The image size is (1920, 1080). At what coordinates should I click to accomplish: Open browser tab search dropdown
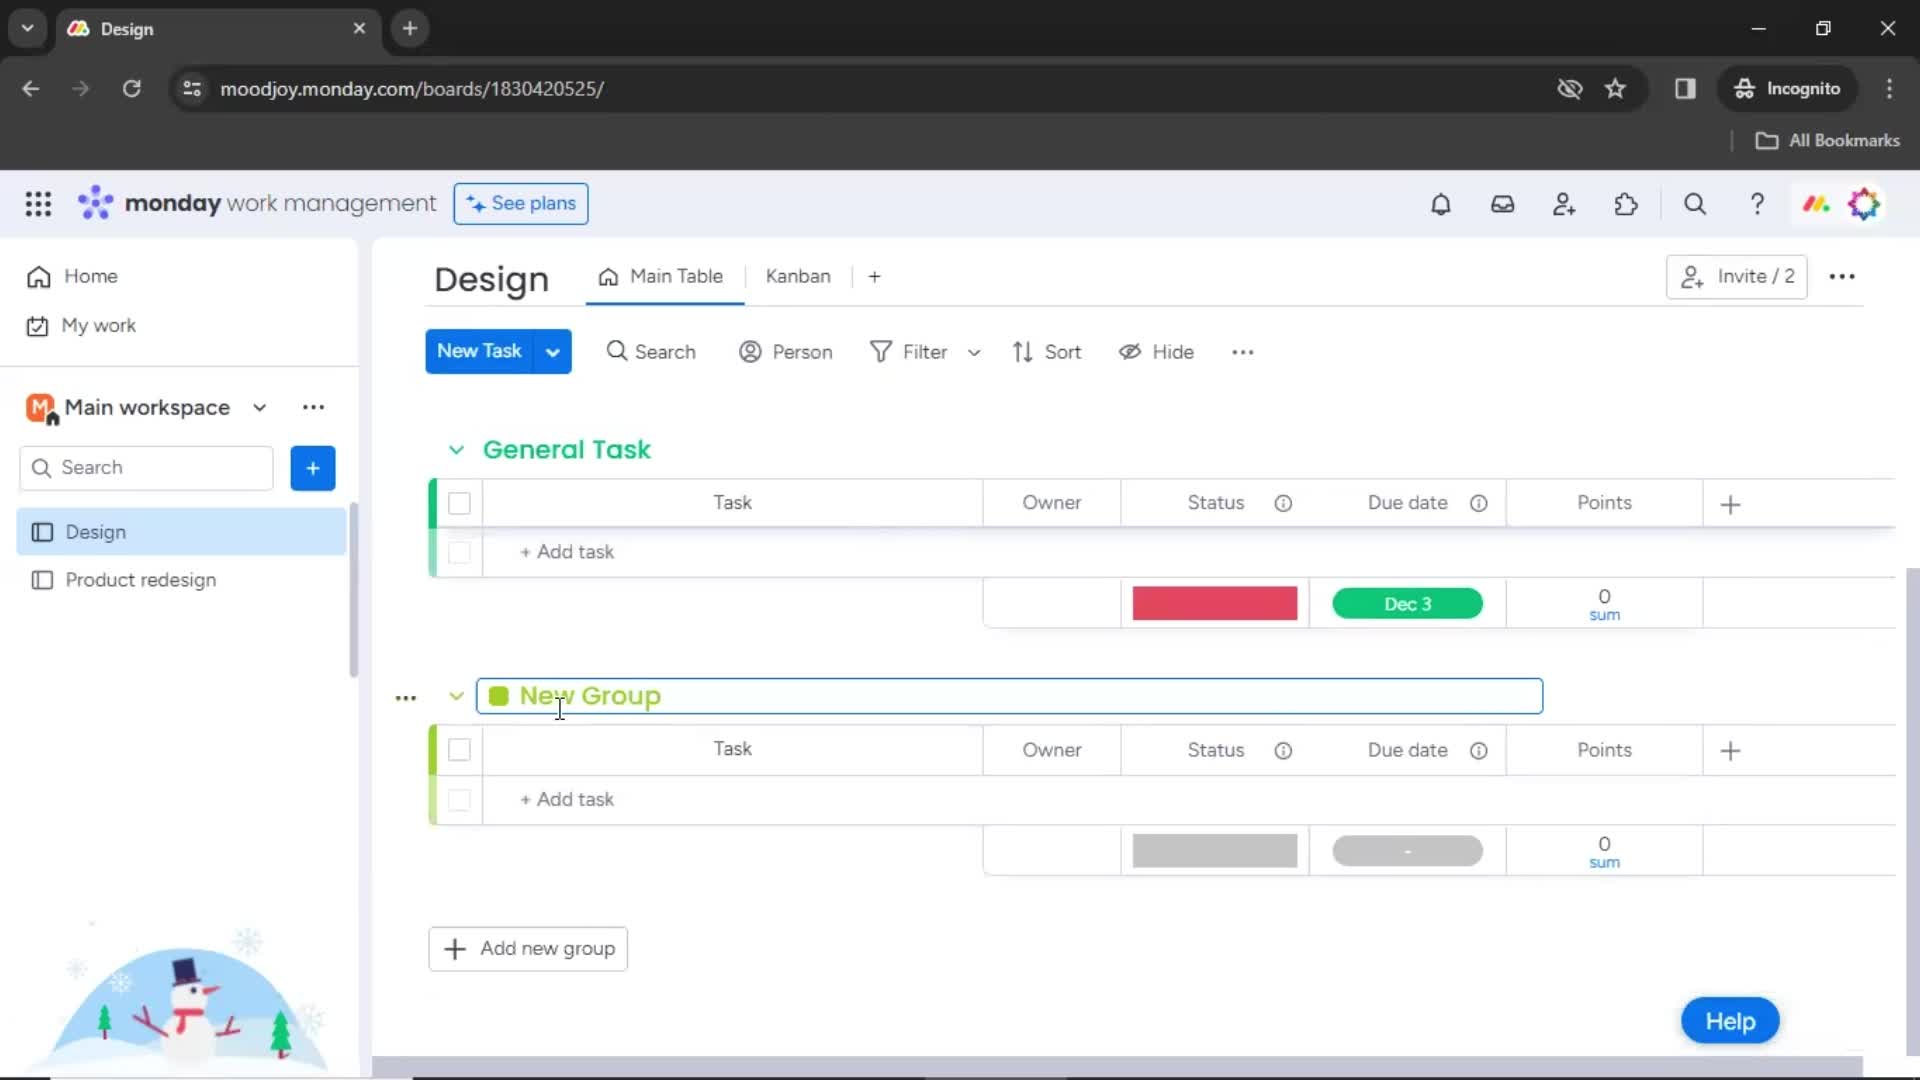28,28
